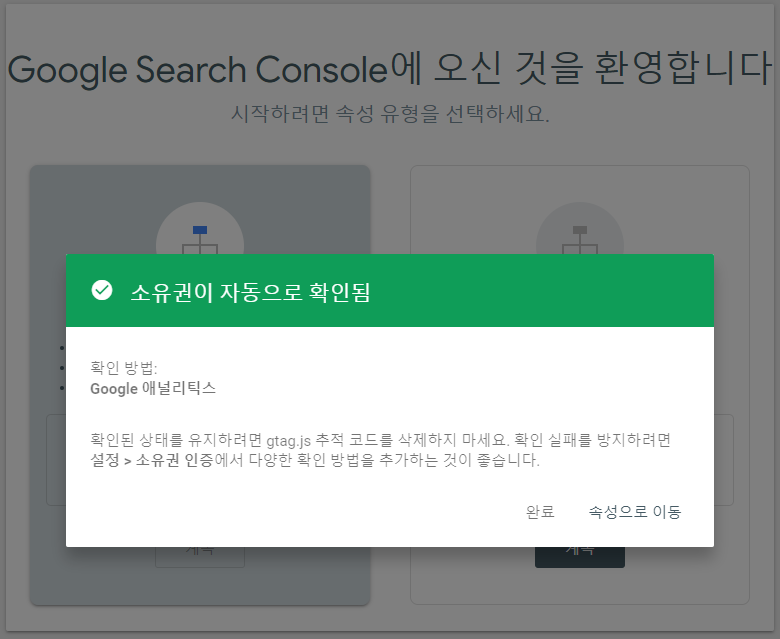780x639 pixels.
Task: Click the 시작하려면 속성 유형을 선택하세요 subtitle
Action: pyautogui.click(x=390, y=114)
